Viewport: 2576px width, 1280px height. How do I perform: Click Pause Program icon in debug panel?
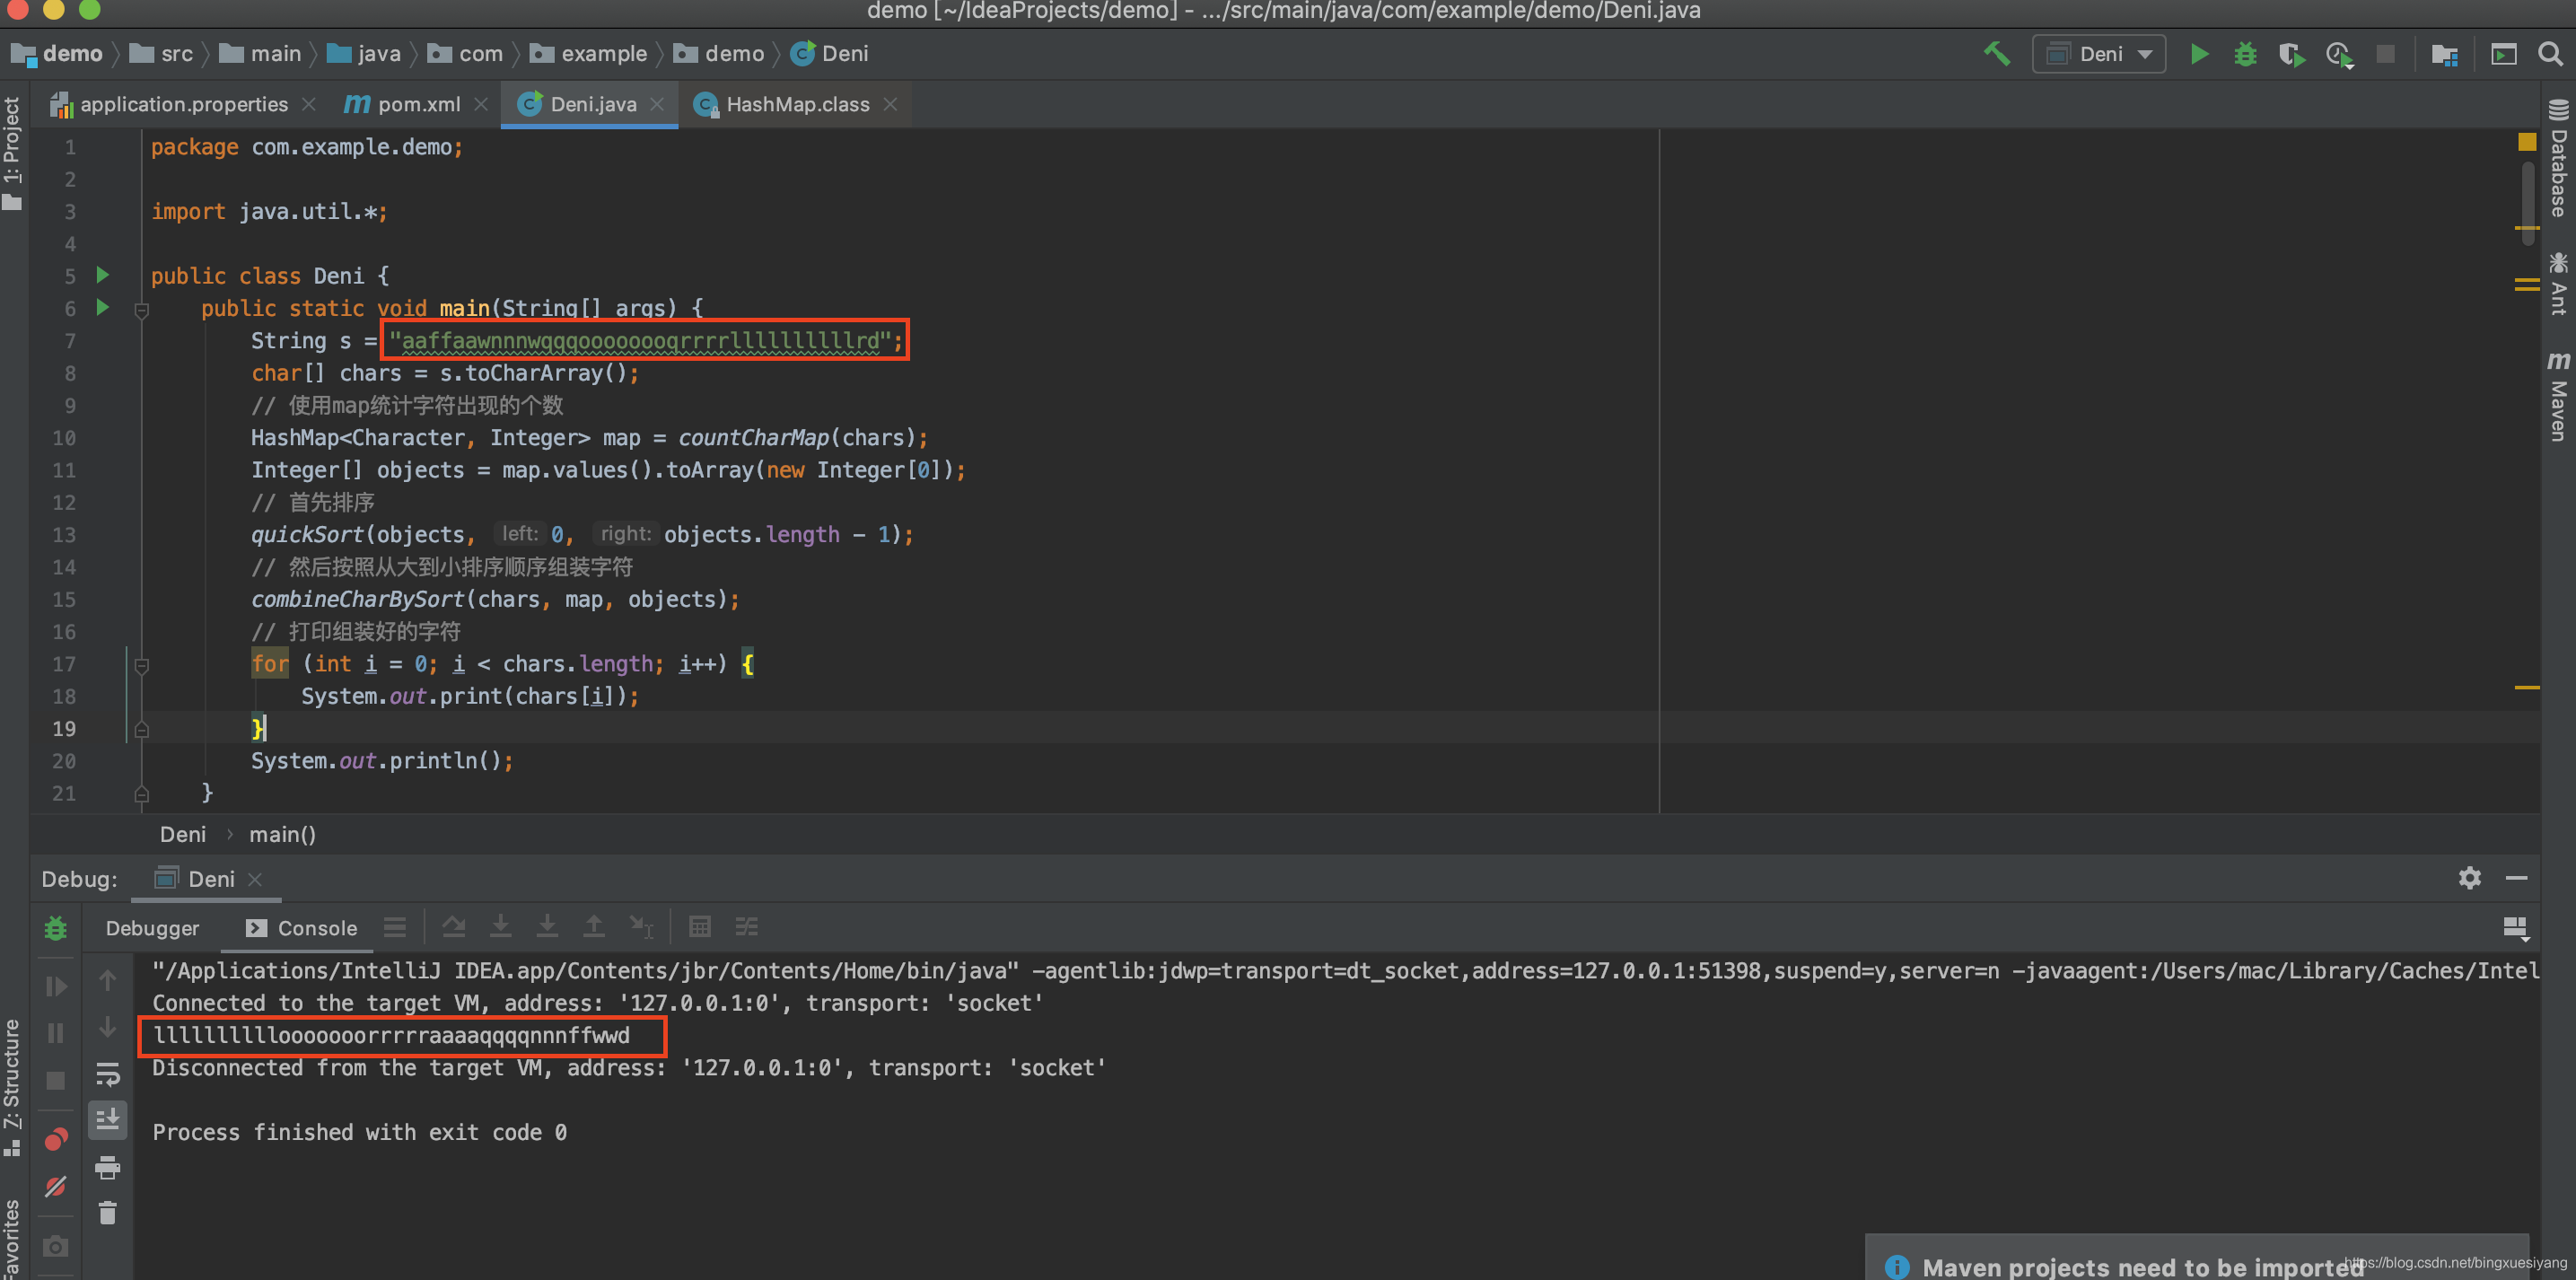tap(56, 1033)
